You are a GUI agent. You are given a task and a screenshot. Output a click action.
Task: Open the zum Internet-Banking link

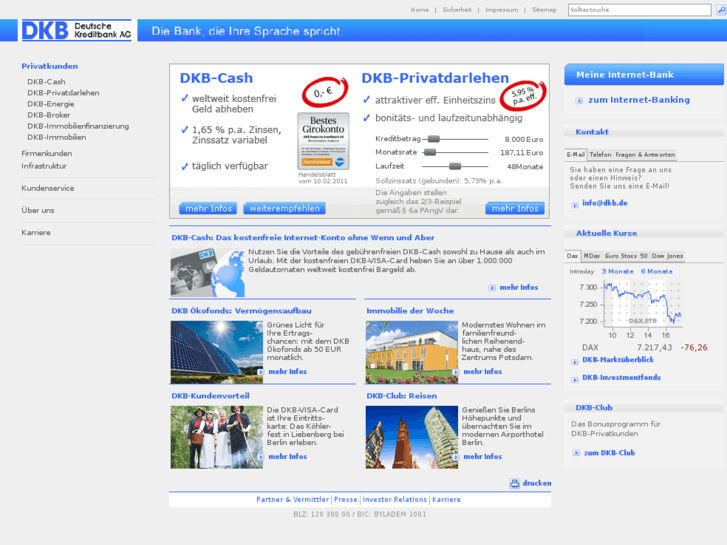pos(639,100)
